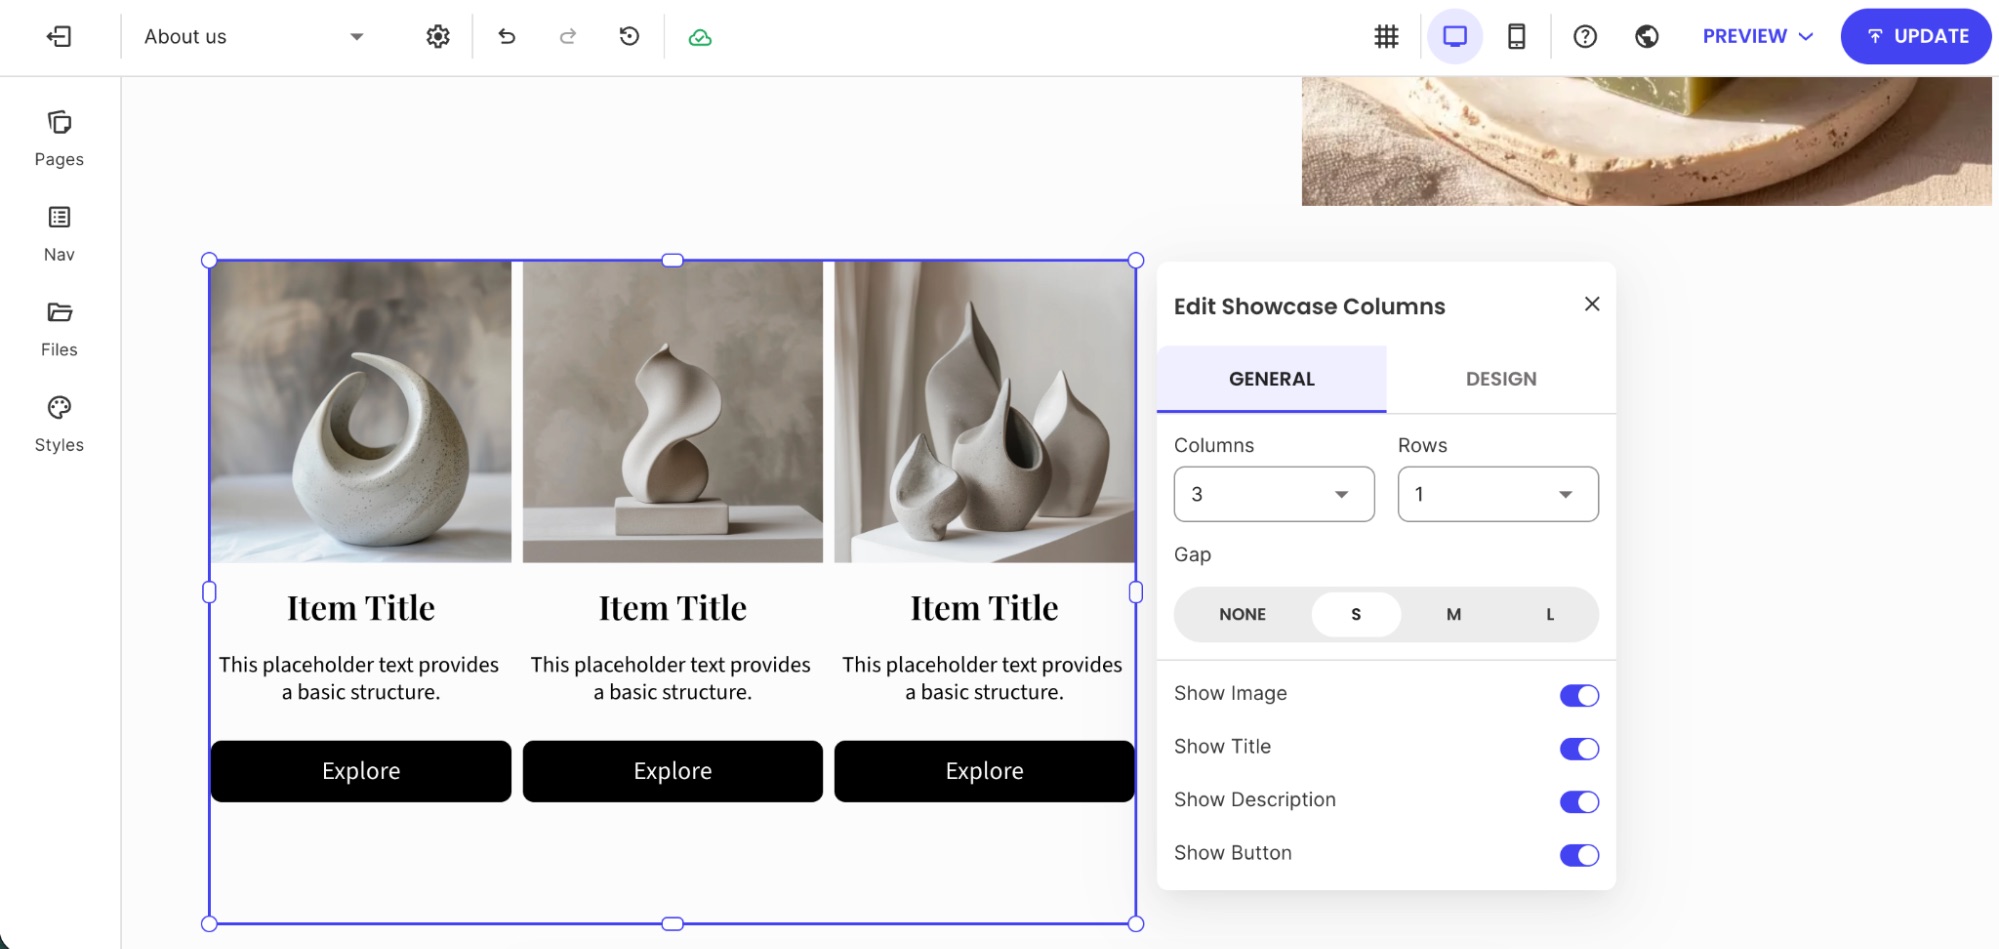Set gap to S
The width and height of the screenshot is (1999, 949).
[1356, 614]
